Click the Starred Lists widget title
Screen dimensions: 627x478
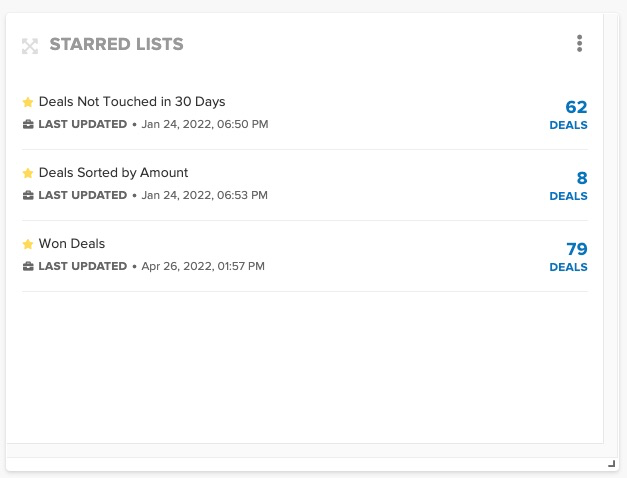tap(116, 45)
